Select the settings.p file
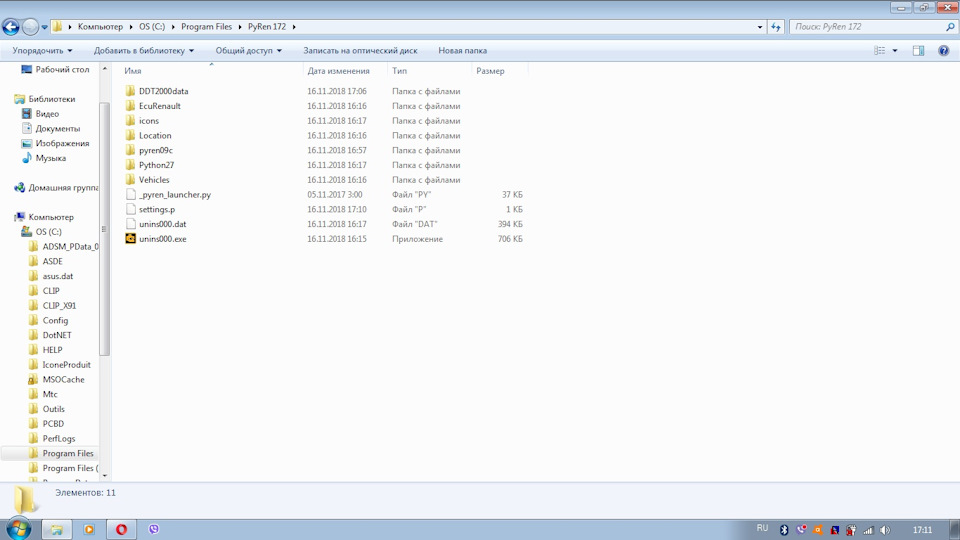 tap(157, 209)
